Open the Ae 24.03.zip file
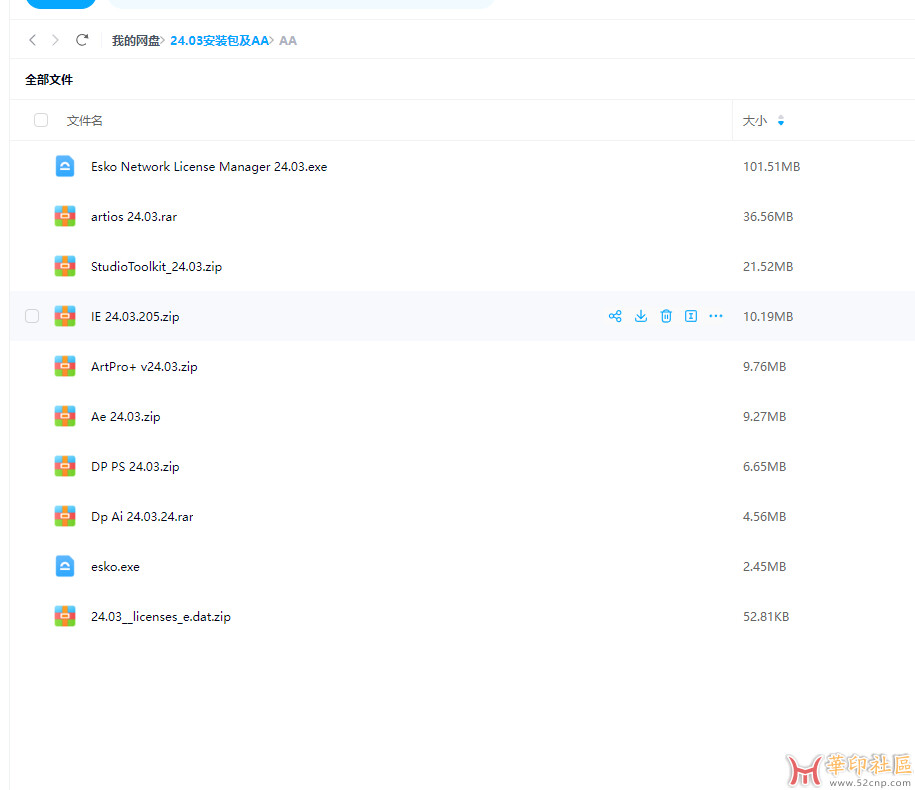 tap(125, 417)
